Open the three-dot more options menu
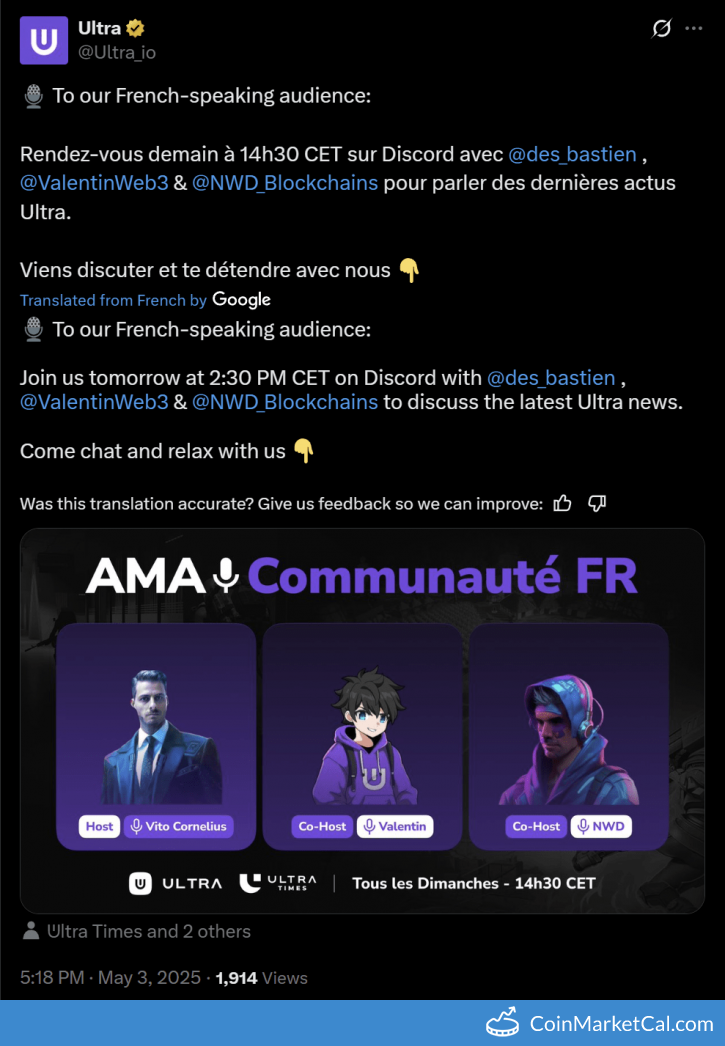725x1046 pixels. pos(694,29)
